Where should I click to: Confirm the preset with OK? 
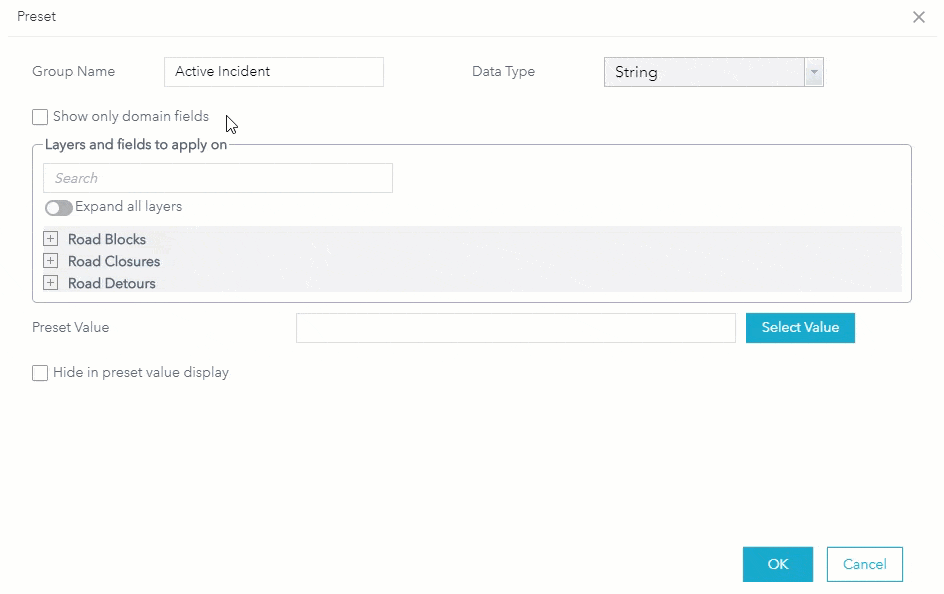tap(777, 564)
